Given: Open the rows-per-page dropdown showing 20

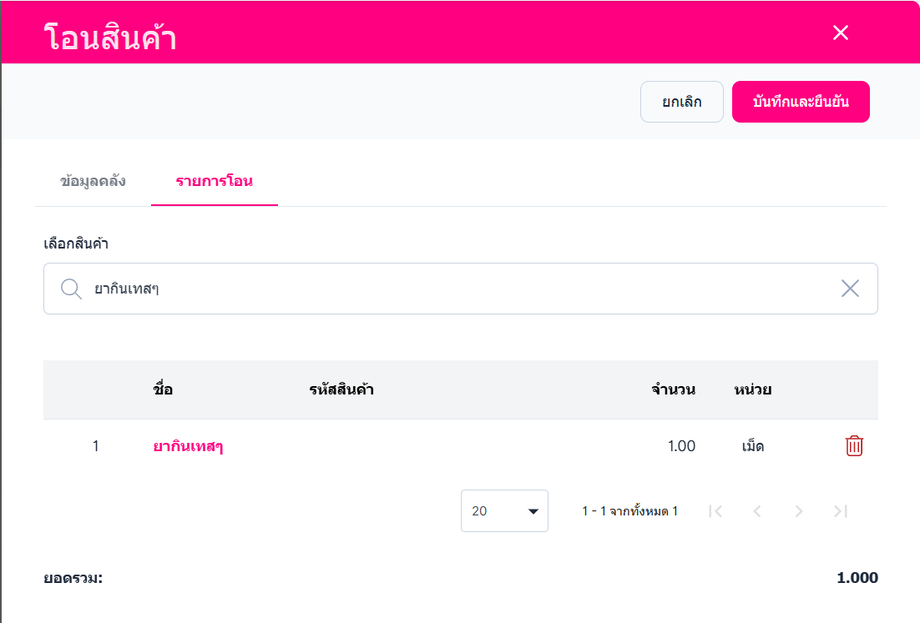Looking at the screenshot, I should point(505,511).
